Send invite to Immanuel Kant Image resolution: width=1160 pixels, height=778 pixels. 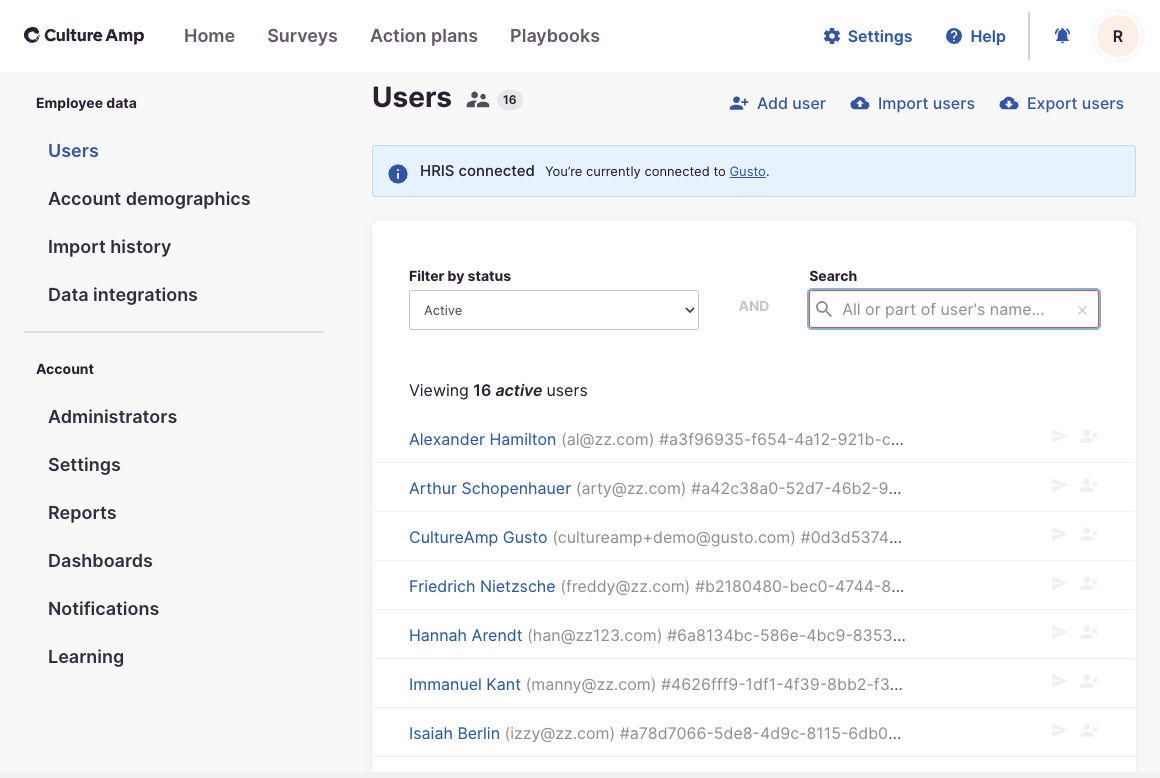click(x=1059, y=681)
